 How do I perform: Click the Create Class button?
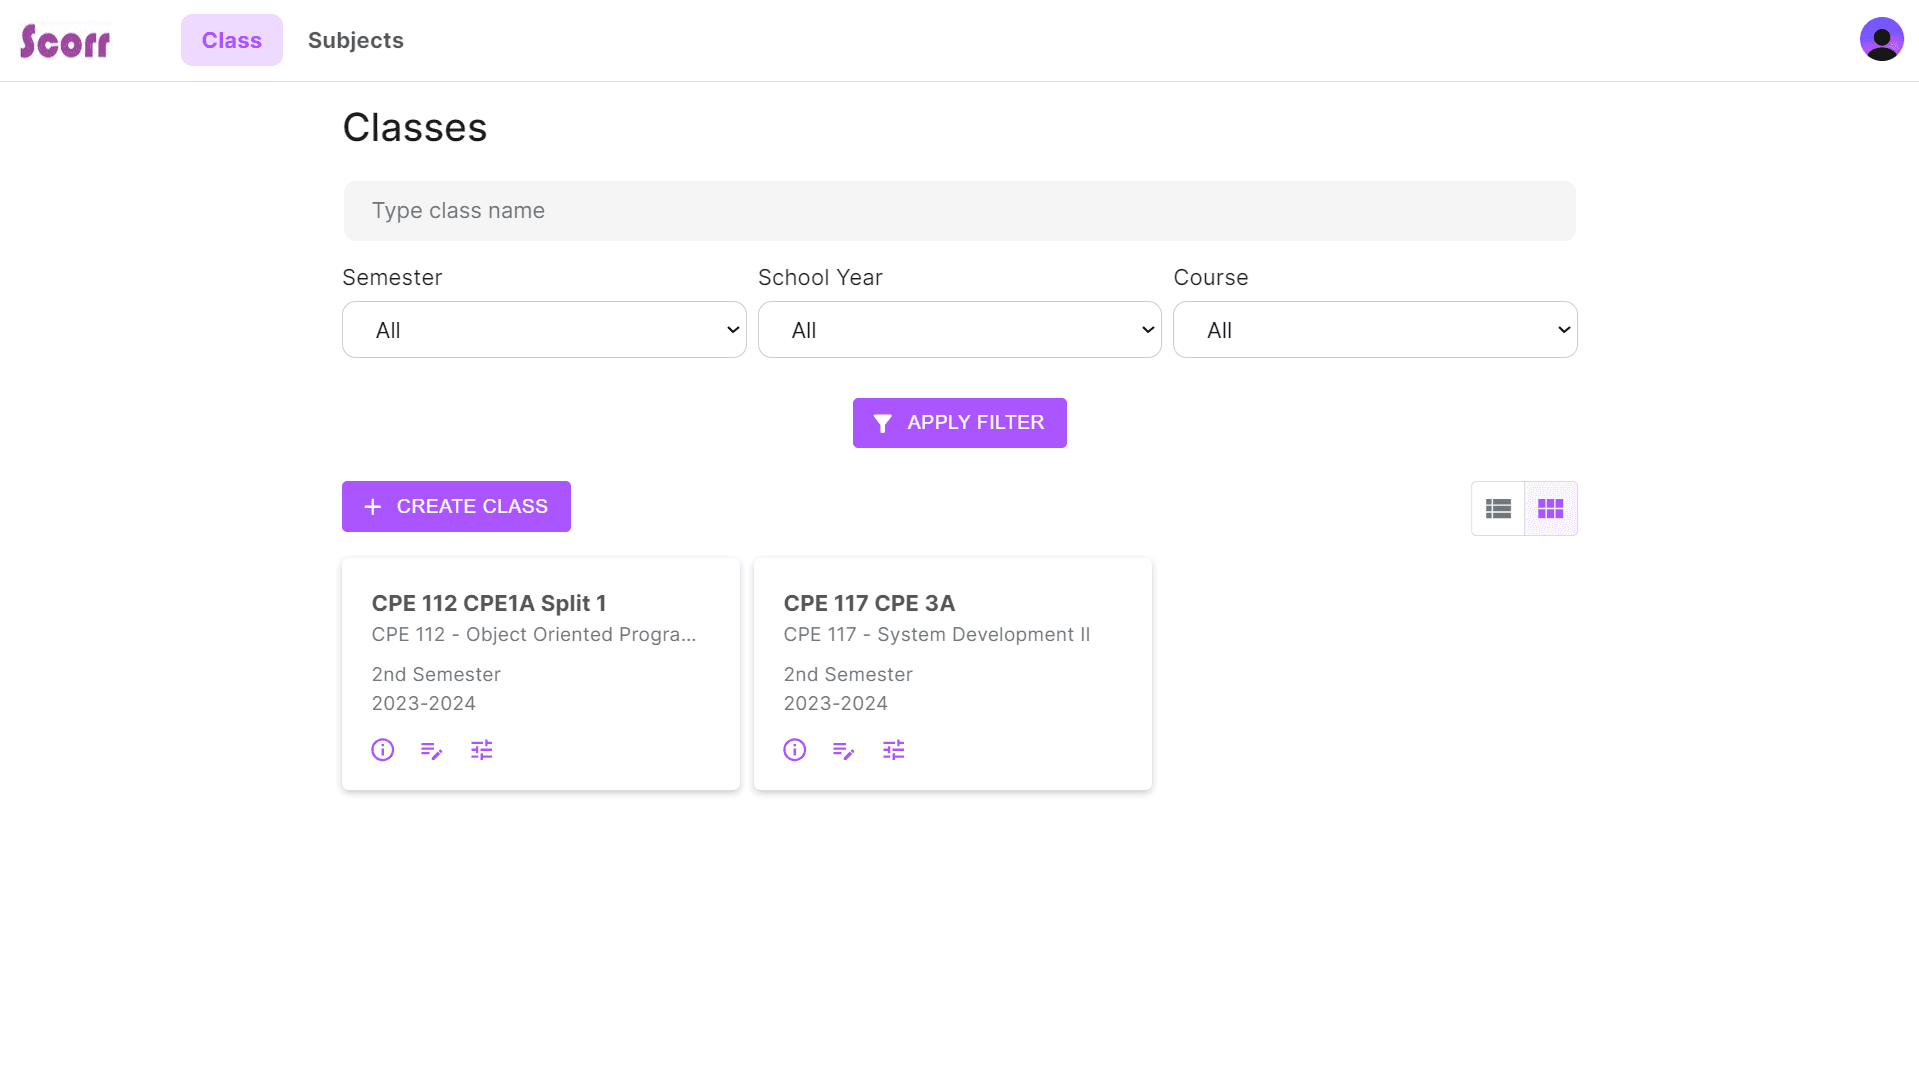click(x=456, y=507)
